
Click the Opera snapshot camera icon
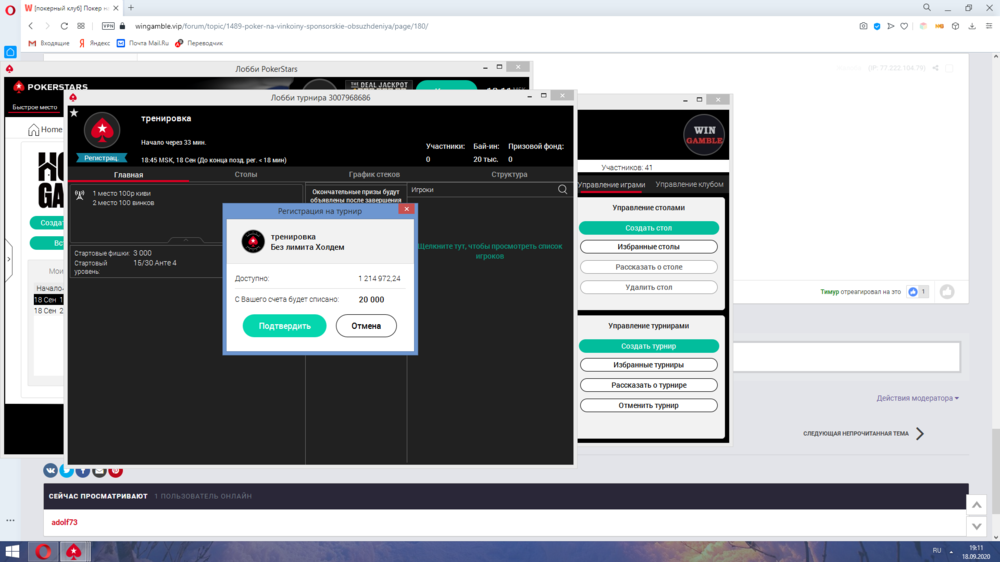coord(863,26)
